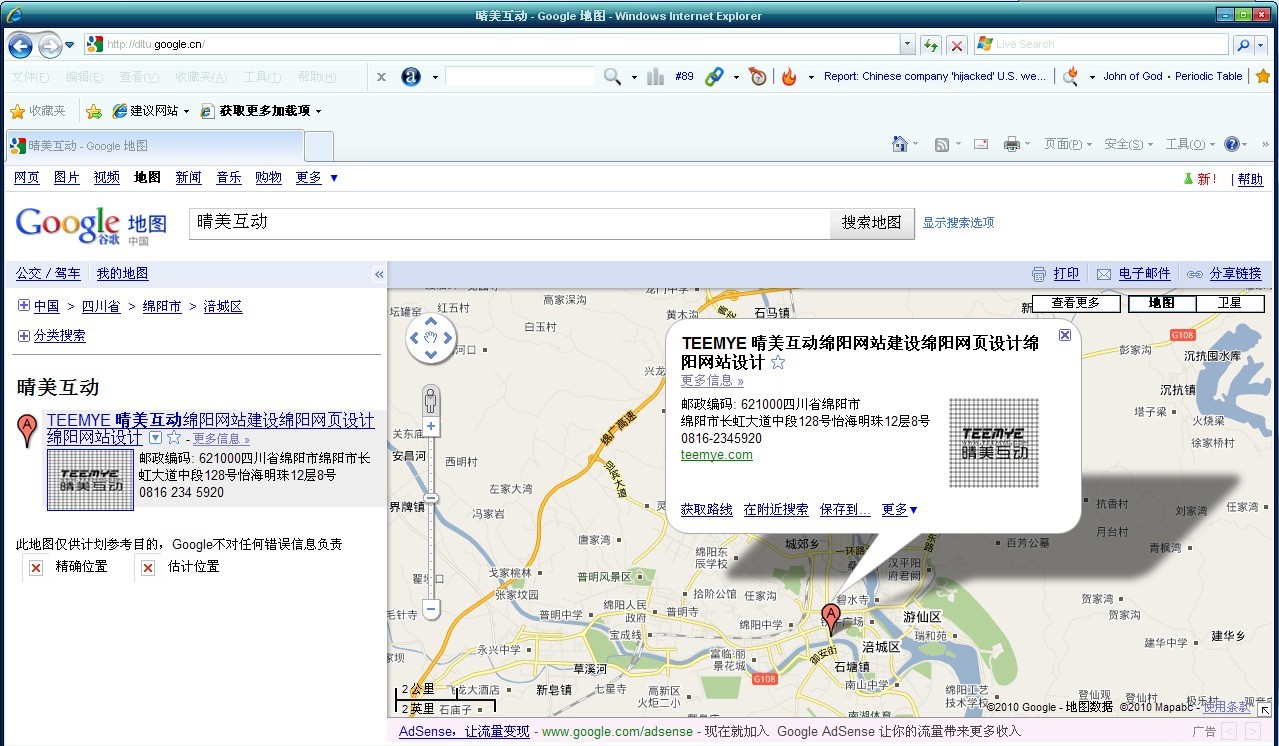
Task: Click the 显示搜索选项 link
Action: [x=958, y=223]
